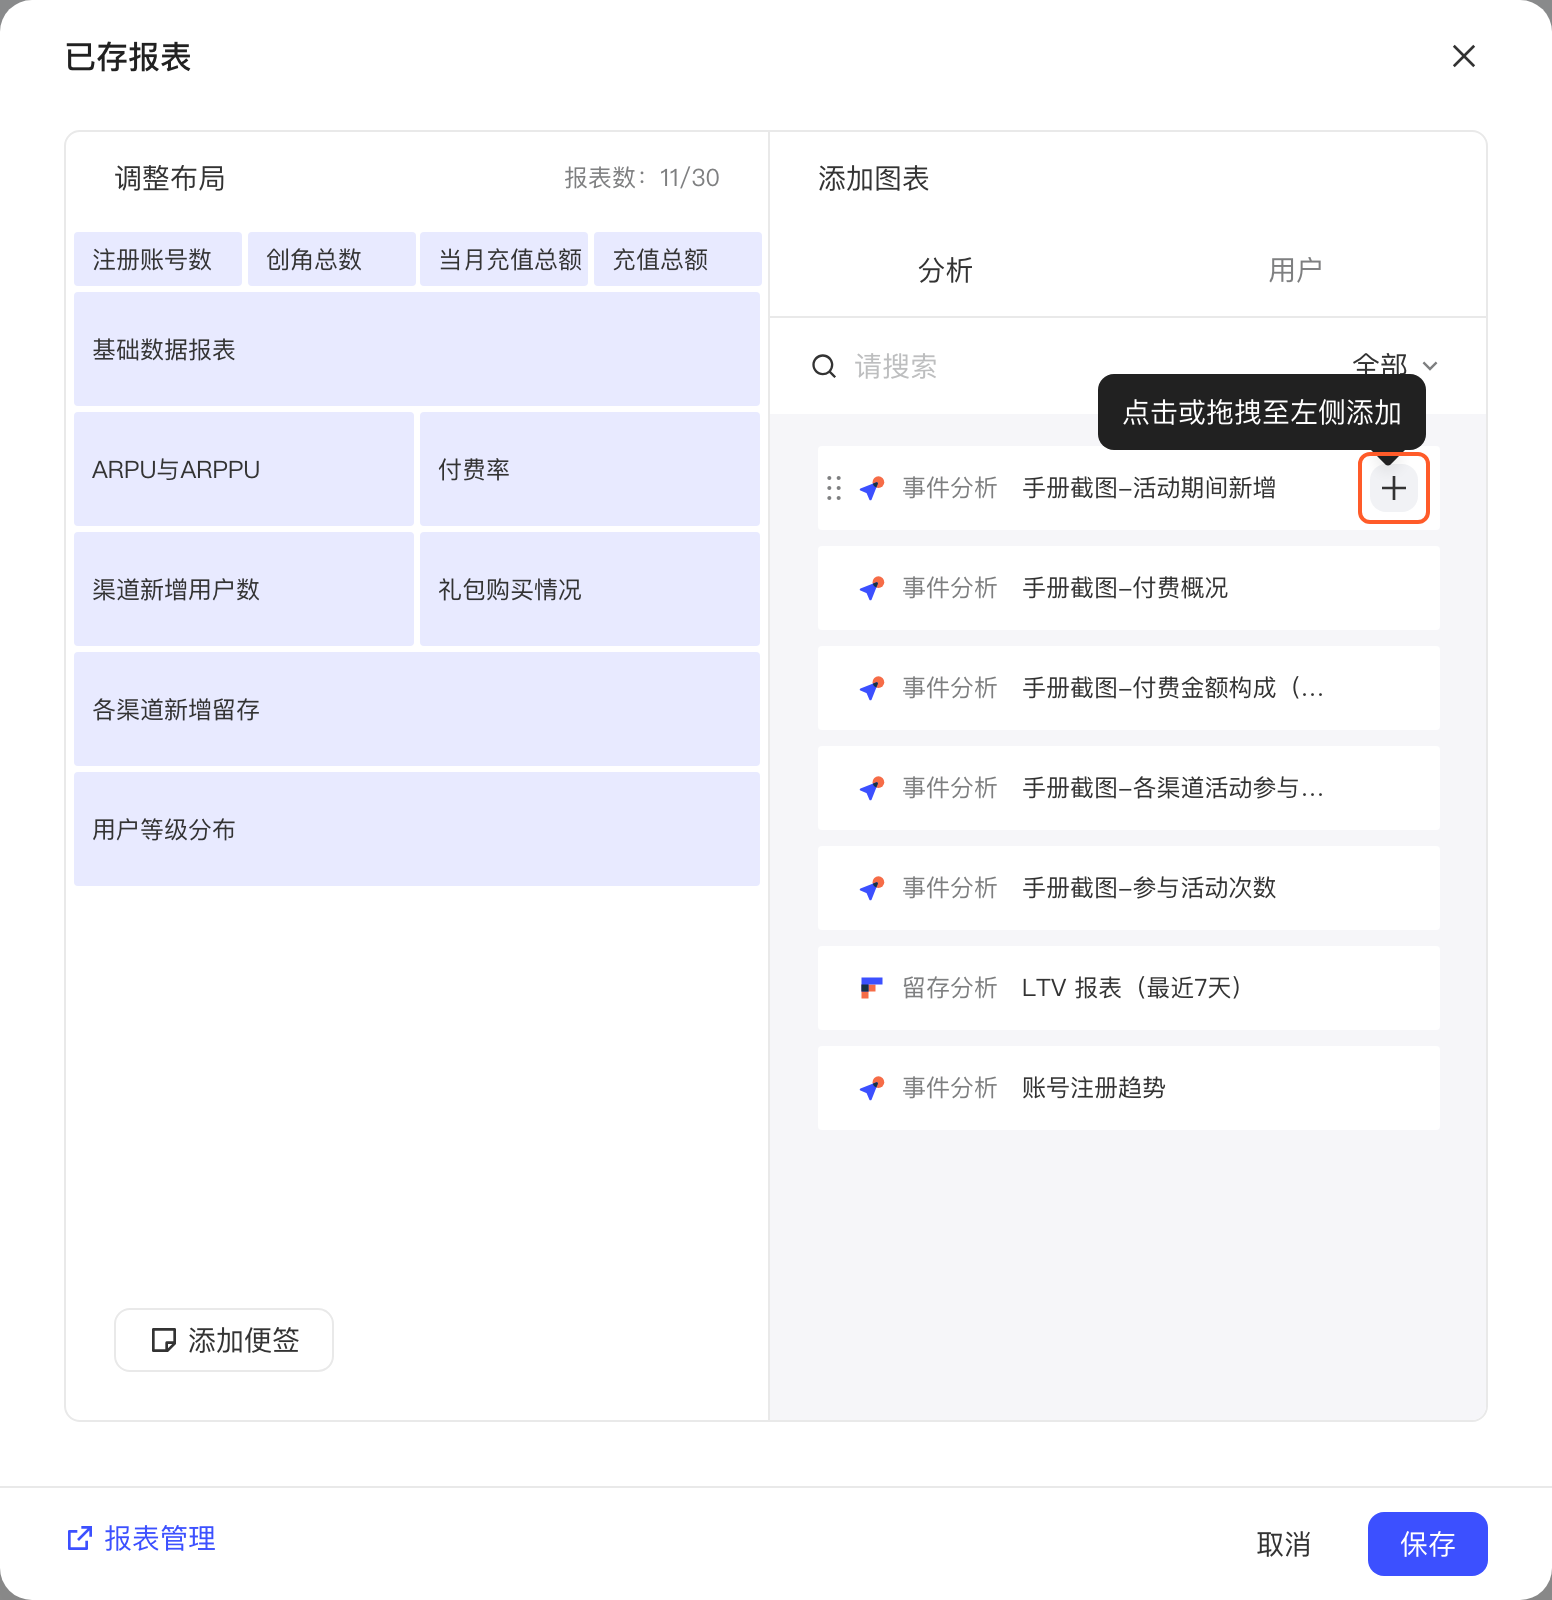Select the 付费率 layout block

590,469
